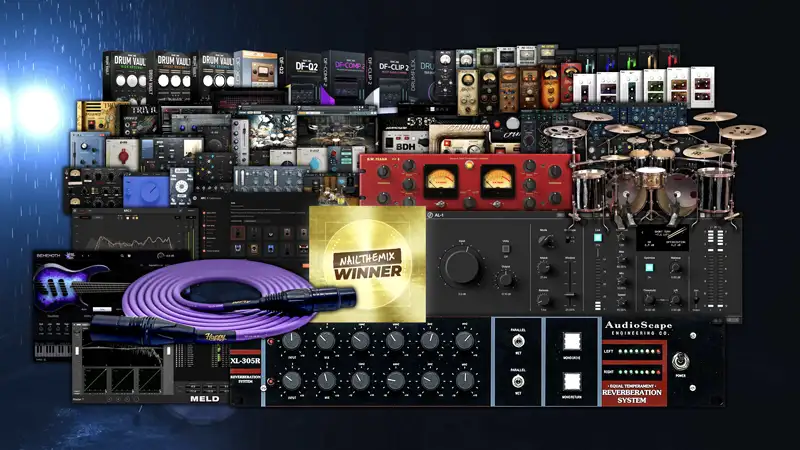Click the upper-row MIX knob on XL-305R
Screen dimensions: 800x450
click(x=326, y=341)
